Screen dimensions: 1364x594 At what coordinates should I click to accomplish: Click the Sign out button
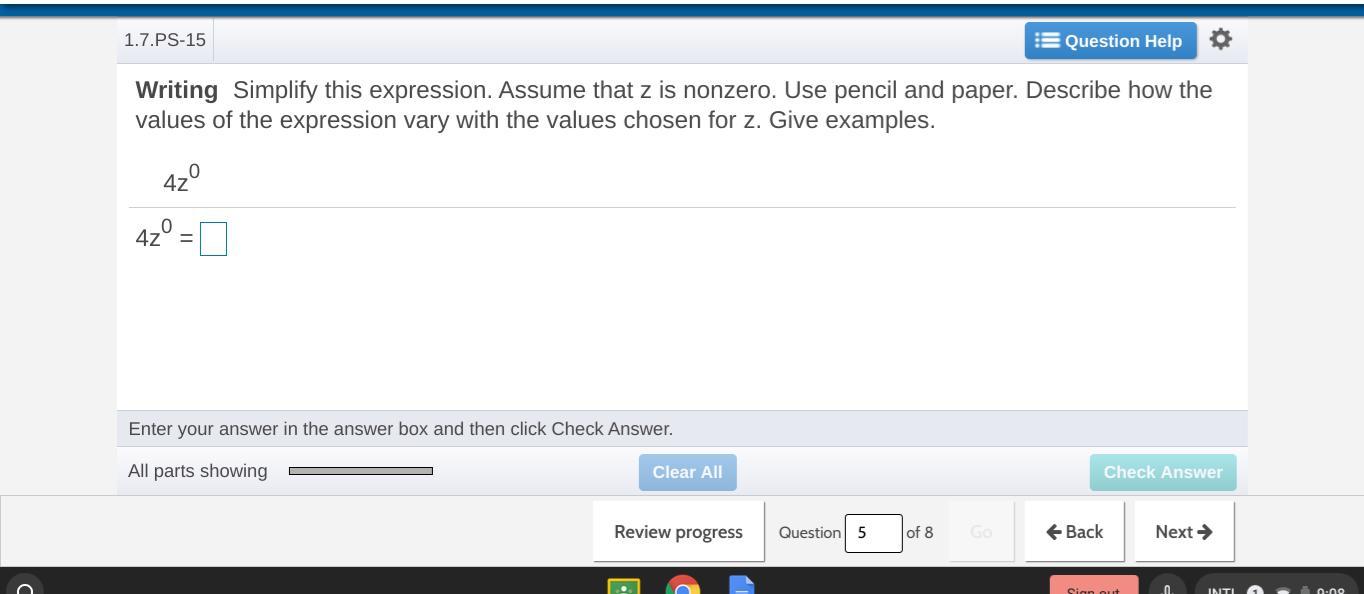pyautogui.click(x=1093, y=588)
